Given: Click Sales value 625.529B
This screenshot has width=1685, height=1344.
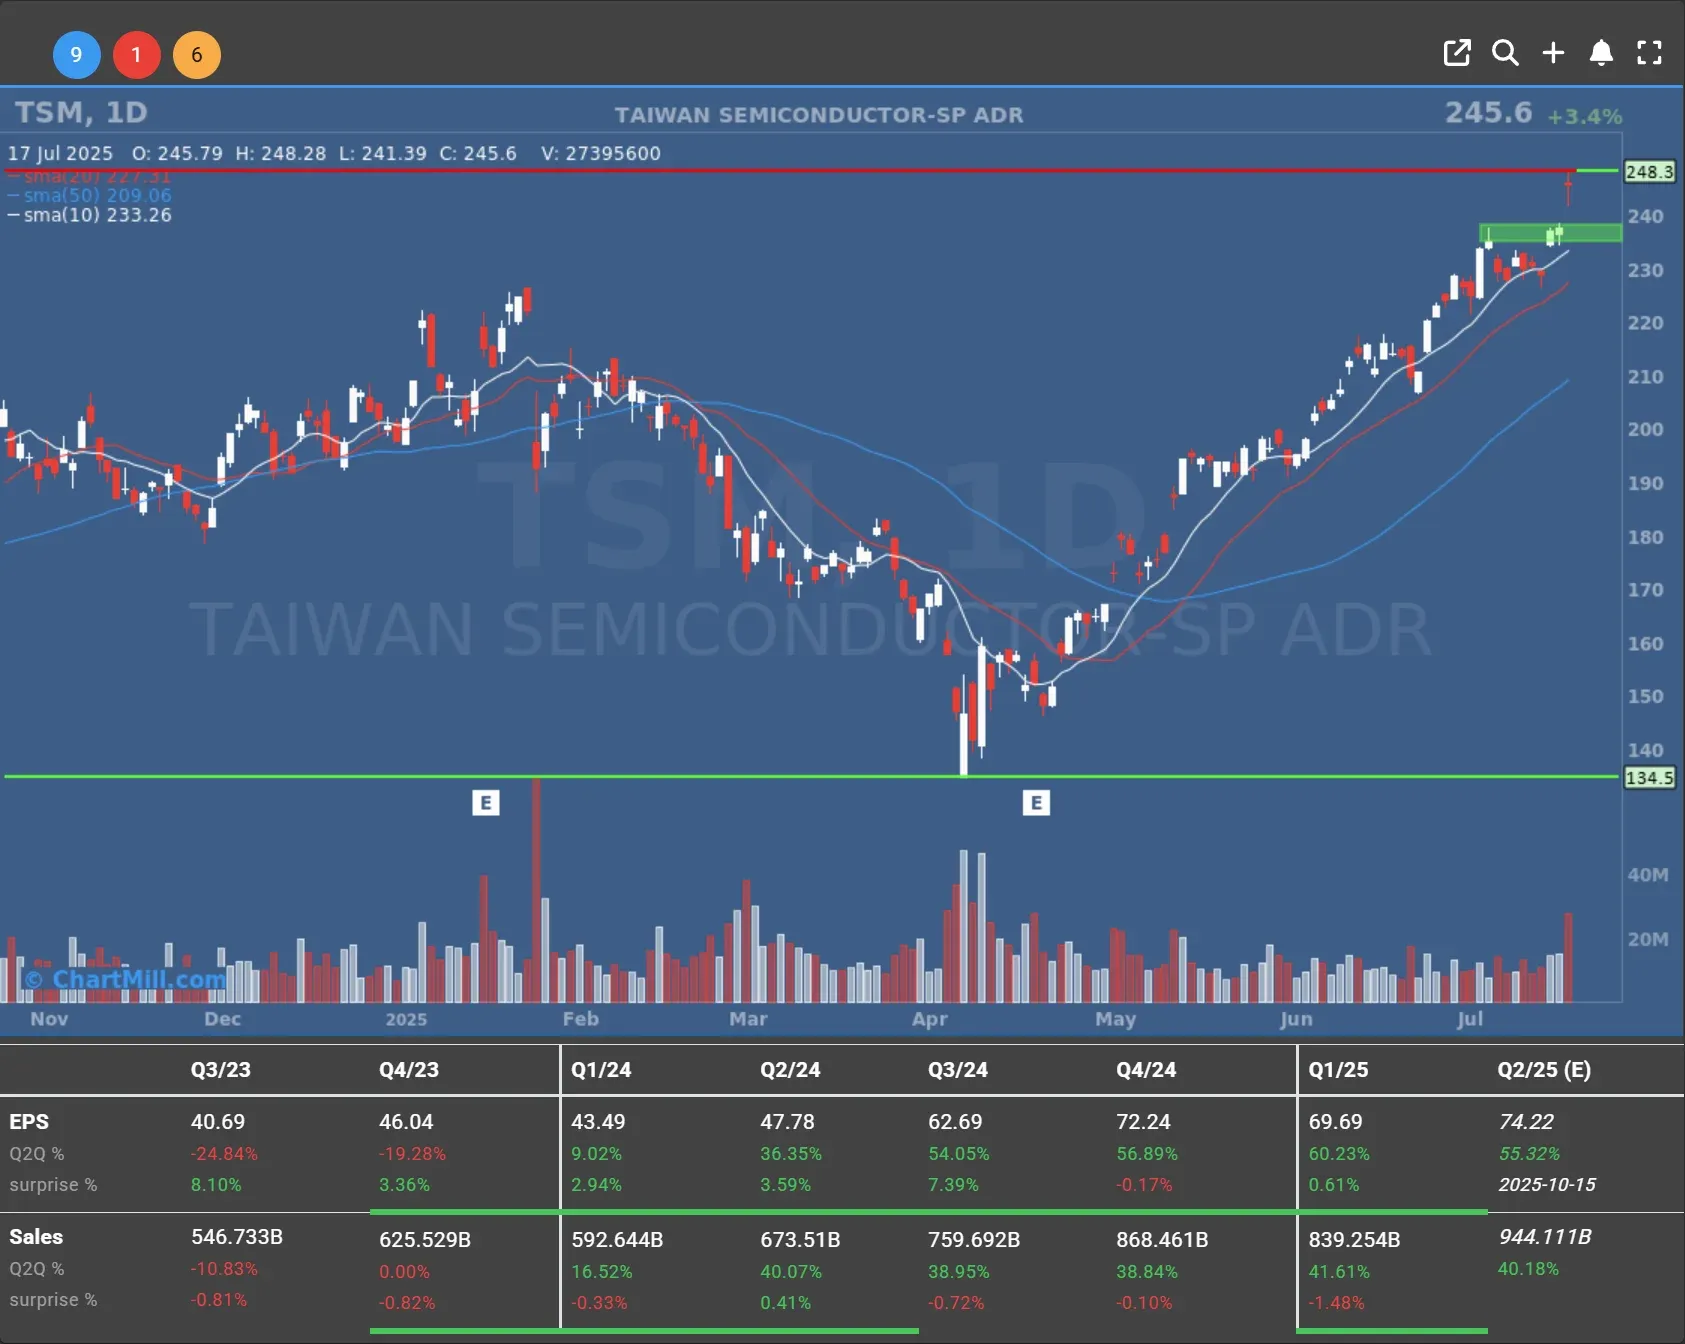Looking at the screenshot, I should [425, 1240].
